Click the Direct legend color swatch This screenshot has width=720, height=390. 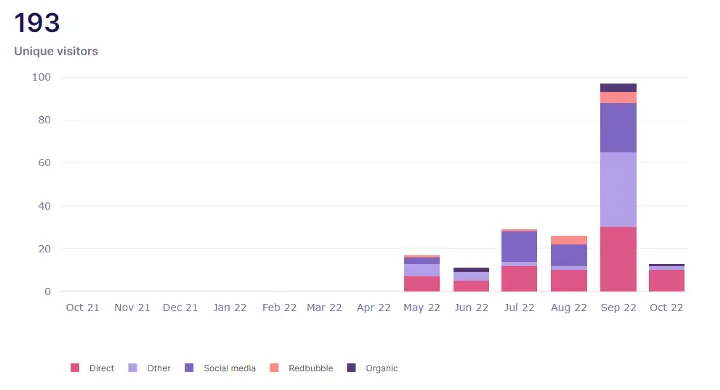[x=75, y=367]
